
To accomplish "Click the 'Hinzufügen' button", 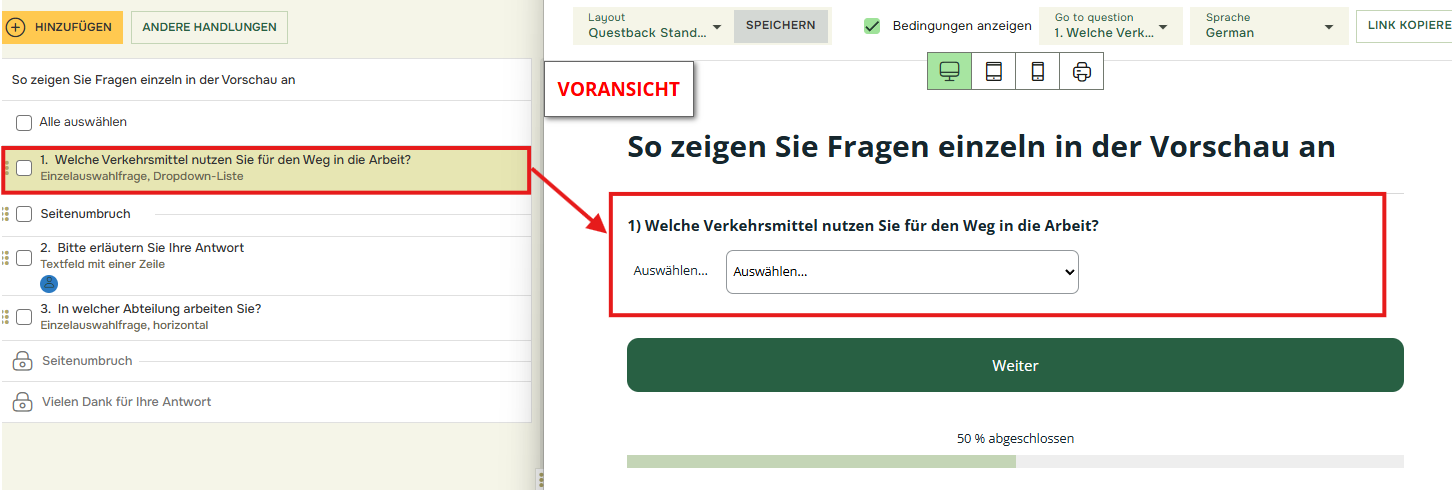I will point(62,27).
